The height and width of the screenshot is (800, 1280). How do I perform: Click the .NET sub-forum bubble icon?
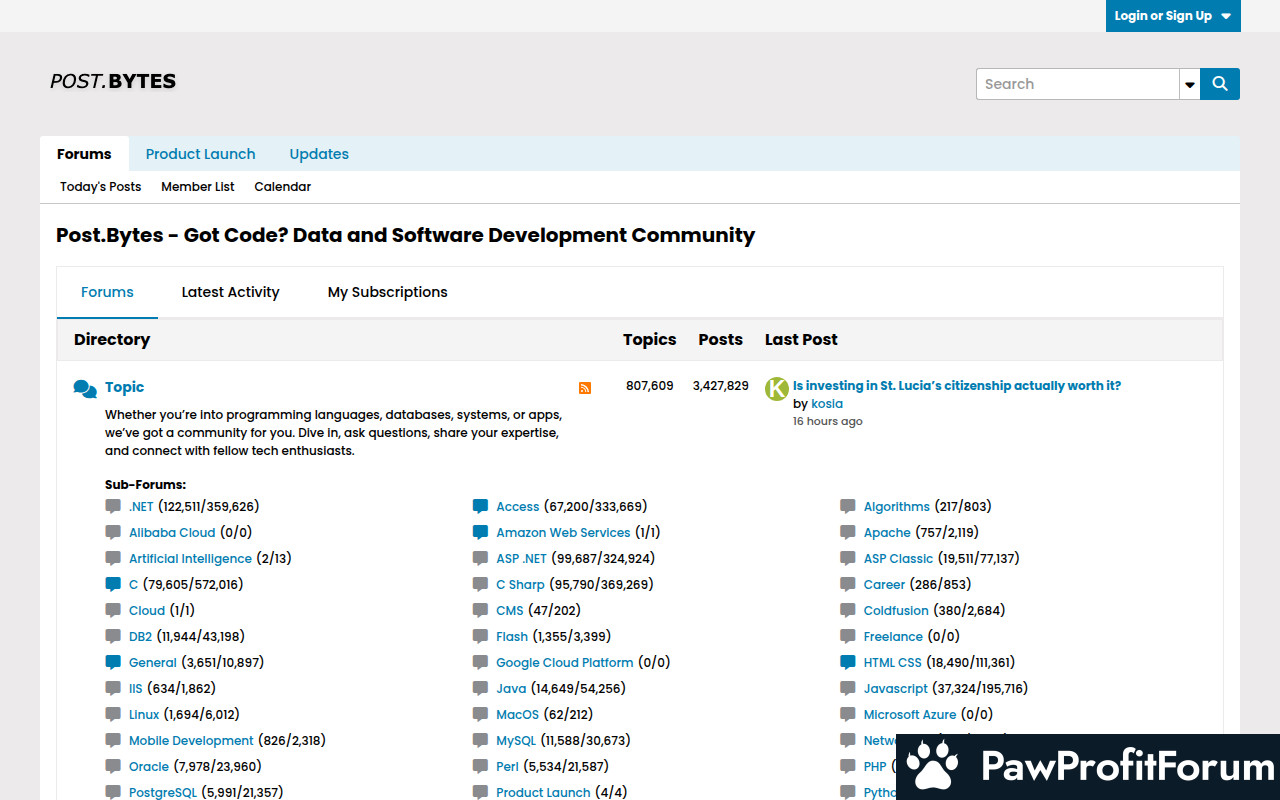[113, 506]
